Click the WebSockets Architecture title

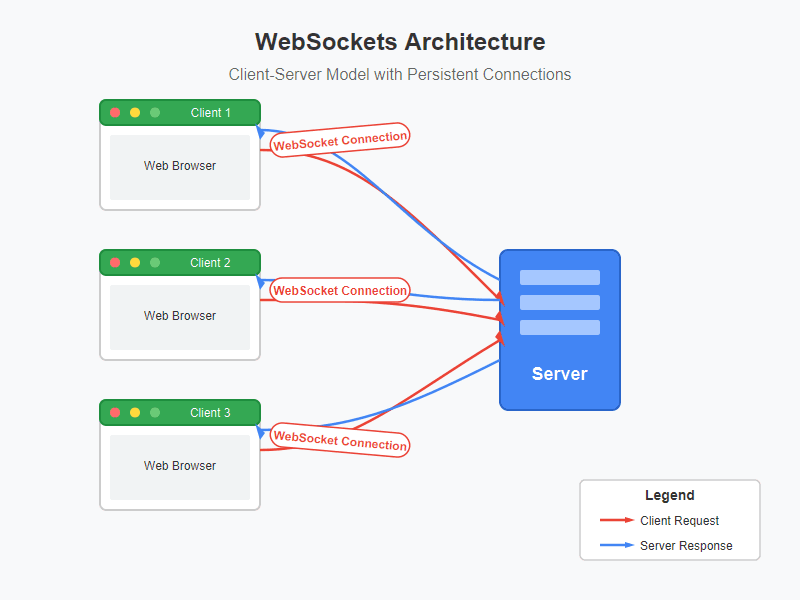400,42
